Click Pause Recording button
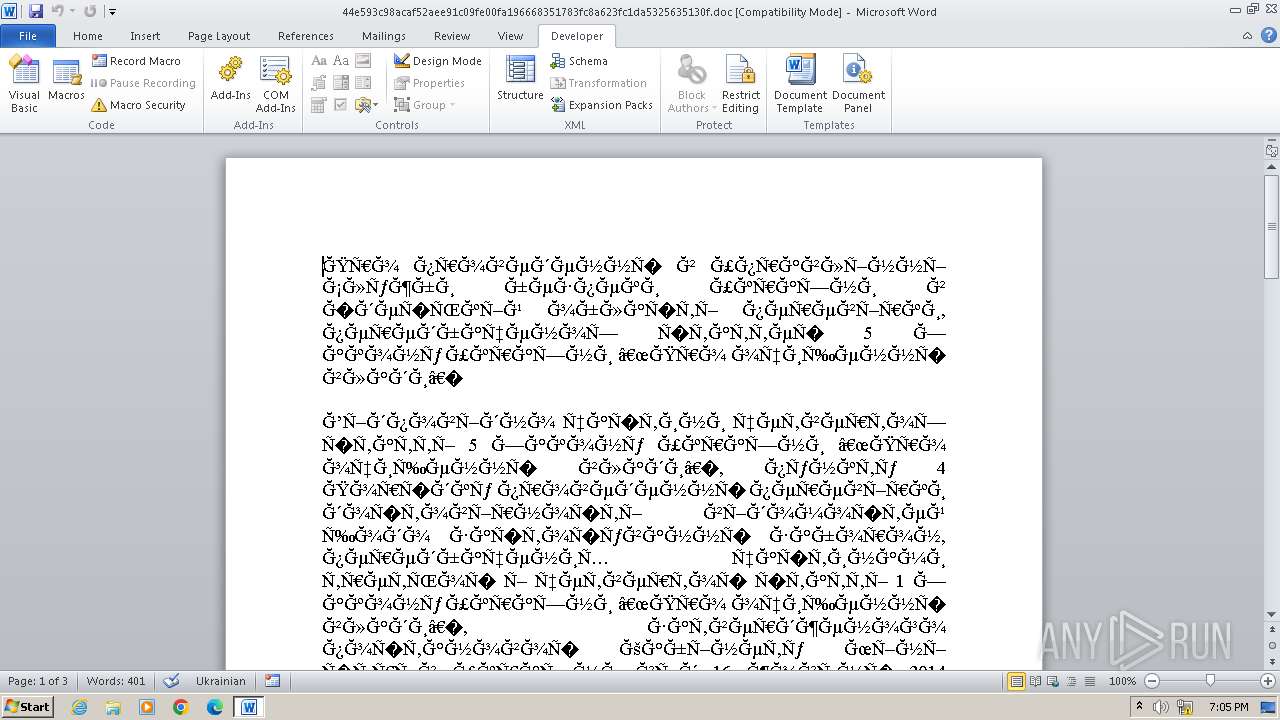This screenshot has width=1280, height=720. 143,83
